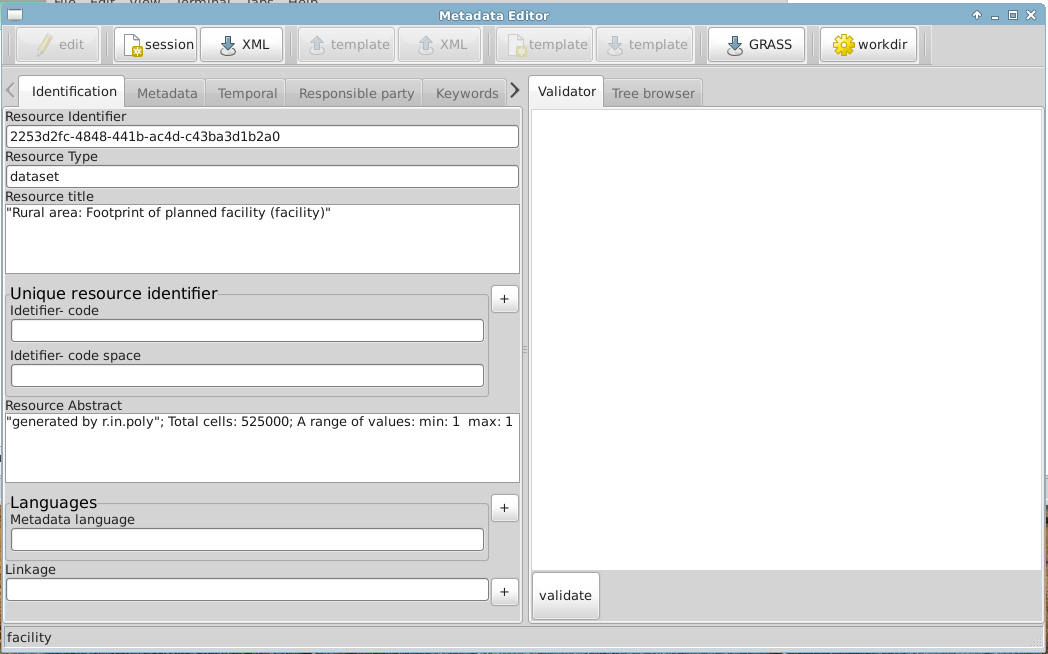Select the Validator tab
1048x654 pixels.
(x=566, y=92)
